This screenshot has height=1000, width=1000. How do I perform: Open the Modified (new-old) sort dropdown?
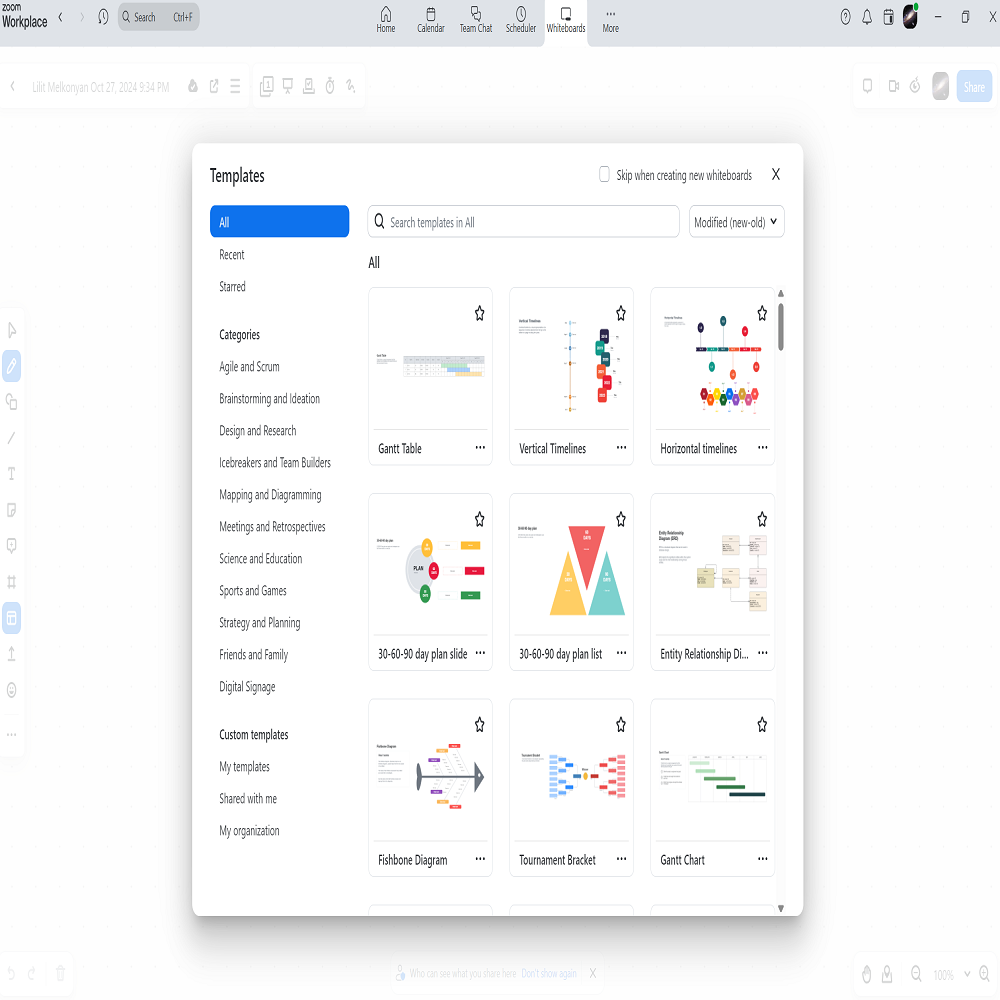[736, 221]
